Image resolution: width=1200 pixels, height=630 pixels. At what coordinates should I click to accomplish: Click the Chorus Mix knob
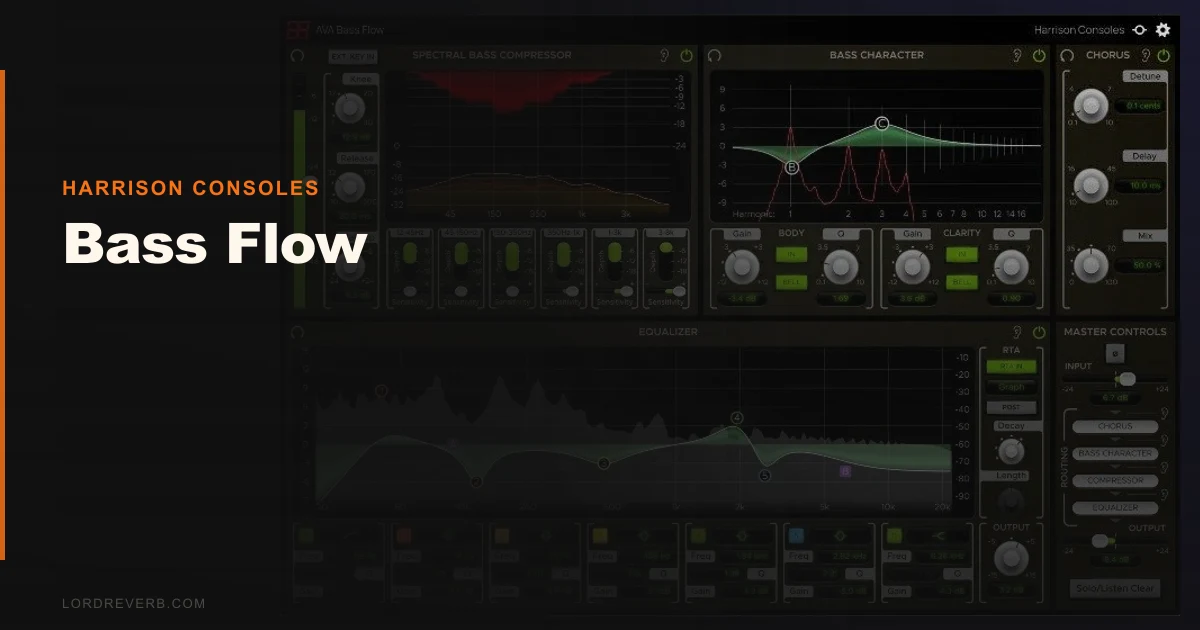1092,264
